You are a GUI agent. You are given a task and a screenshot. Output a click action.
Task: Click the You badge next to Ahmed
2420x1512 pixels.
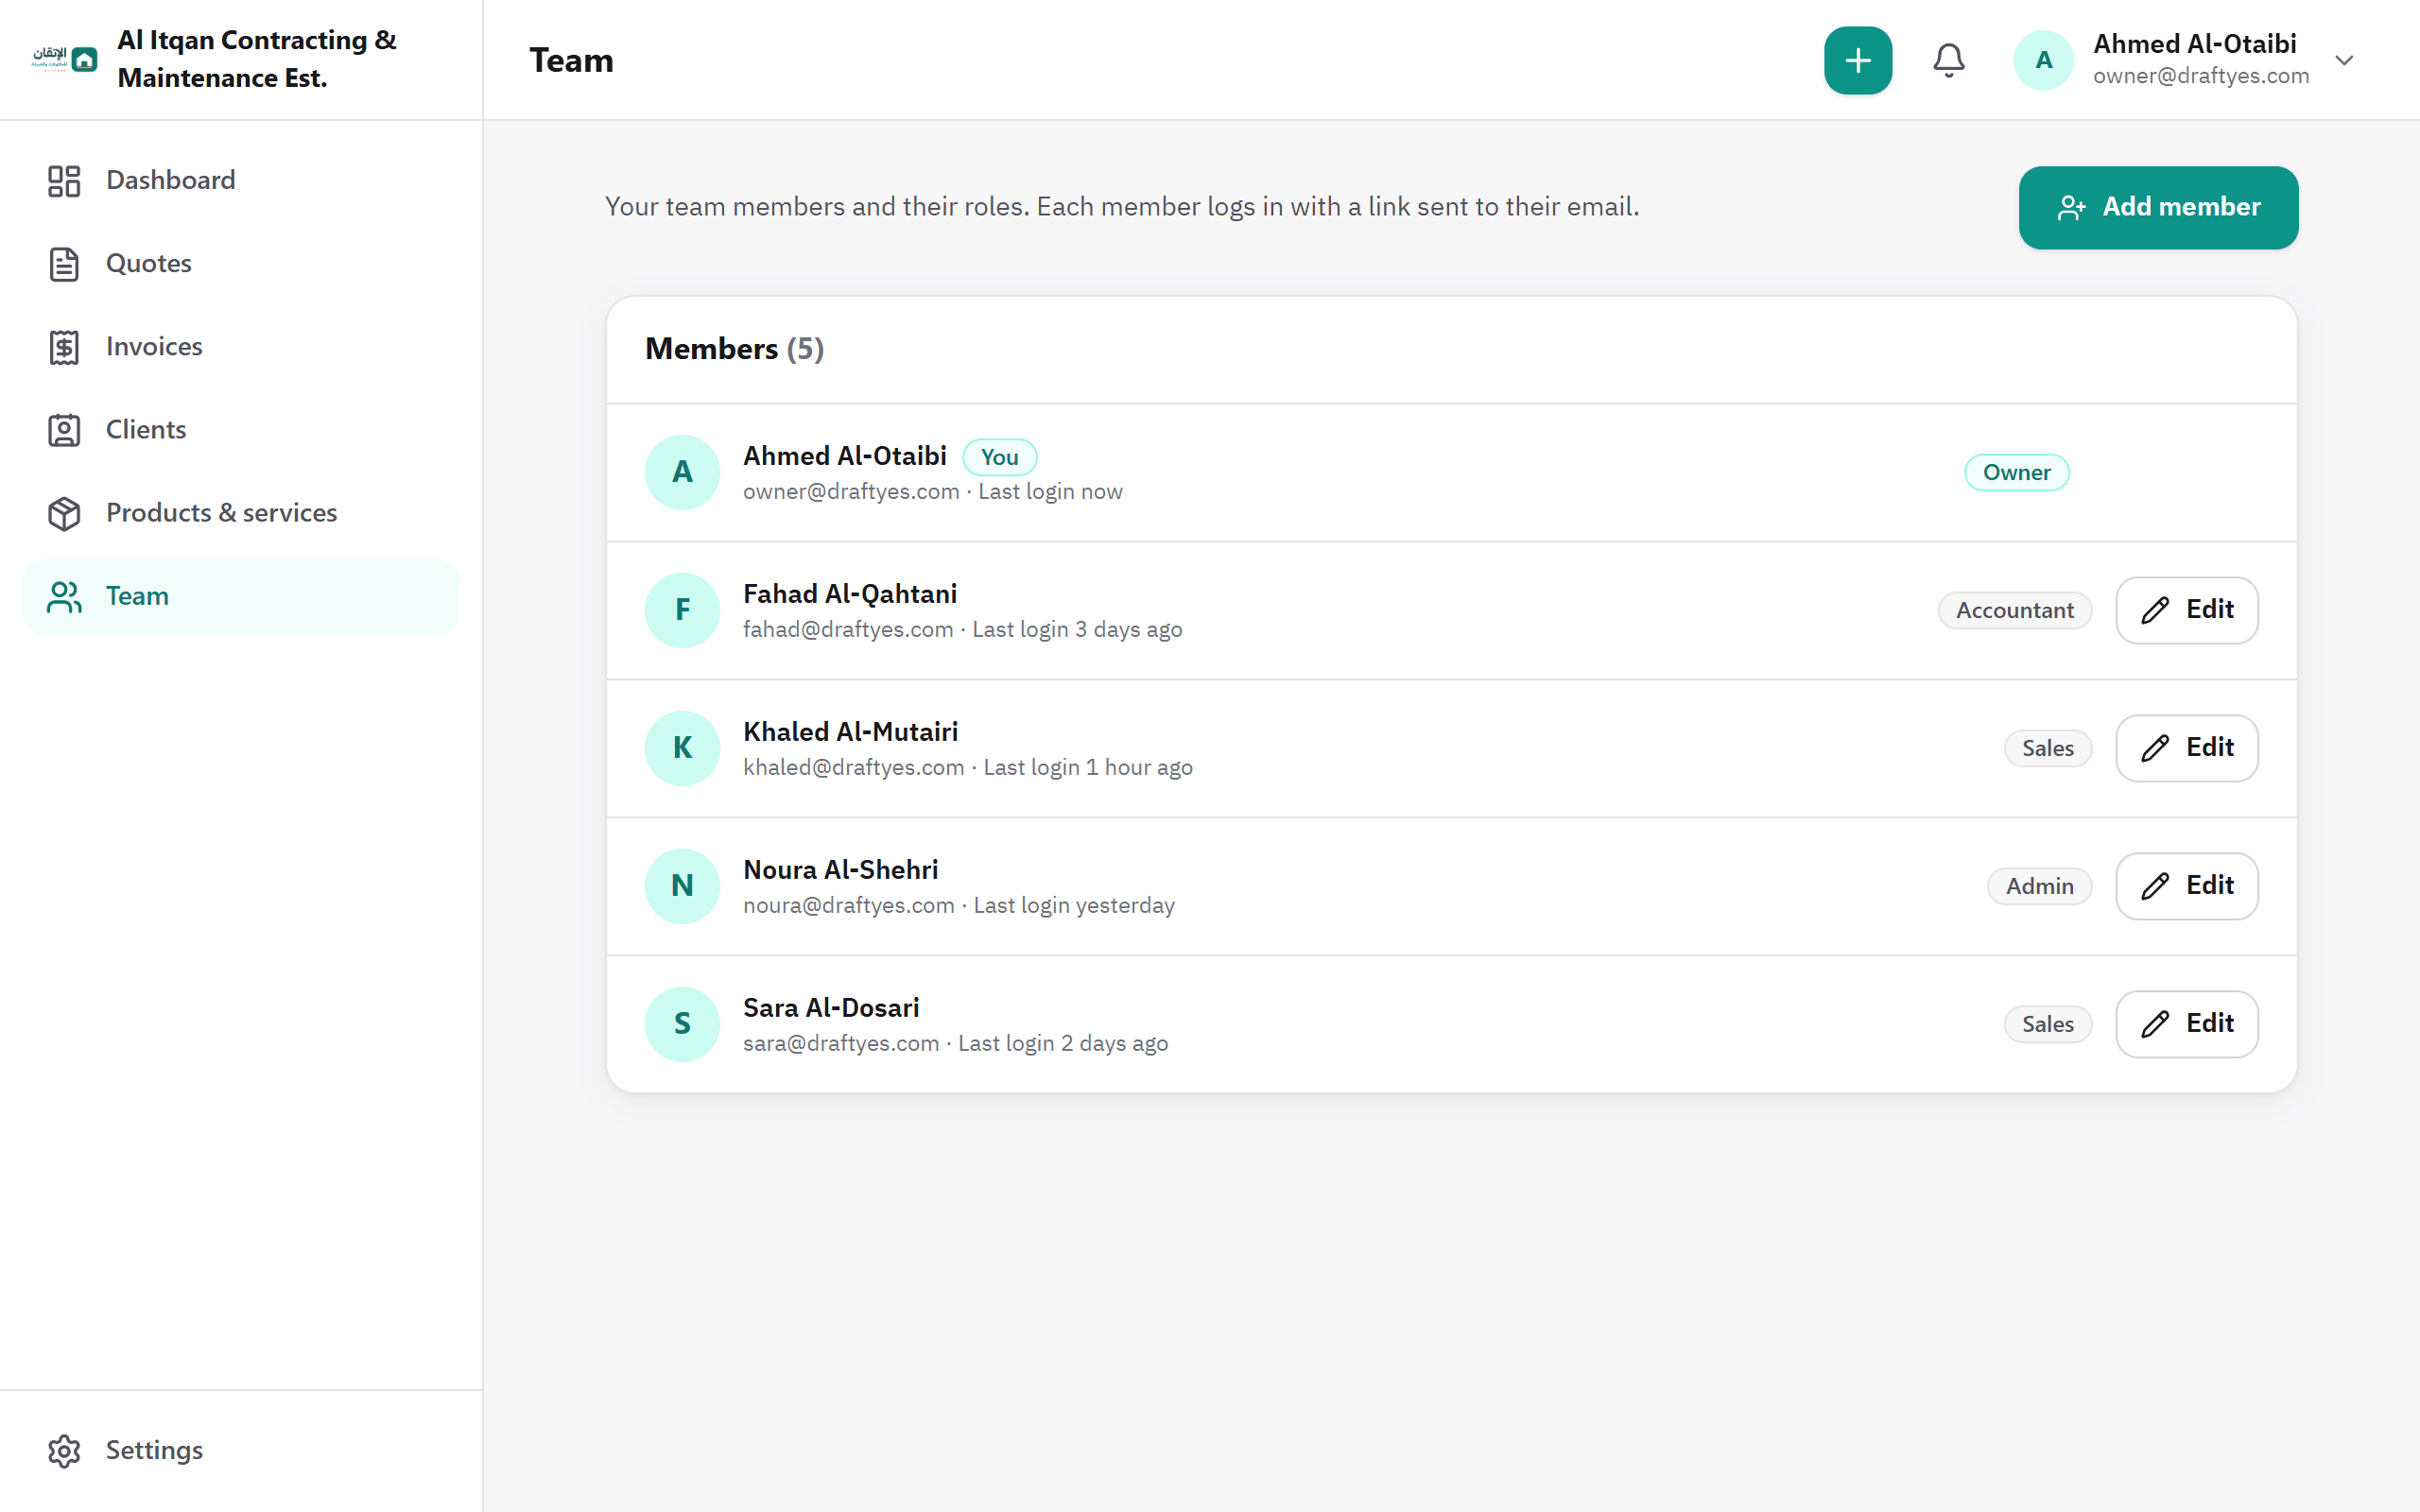pos(999,457)
